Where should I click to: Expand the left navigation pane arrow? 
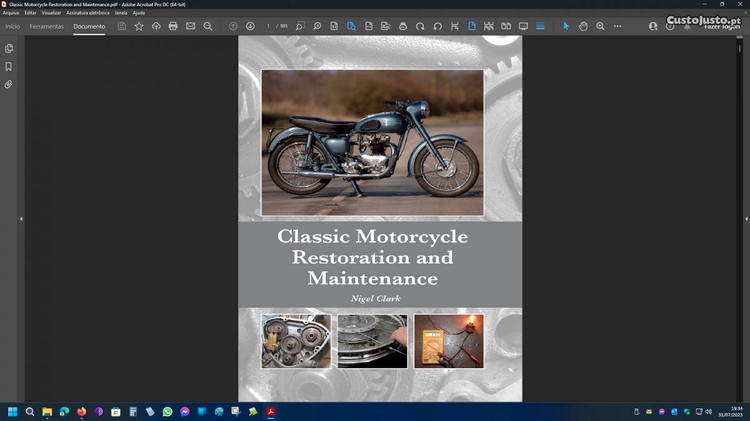(x=21, y=218)
